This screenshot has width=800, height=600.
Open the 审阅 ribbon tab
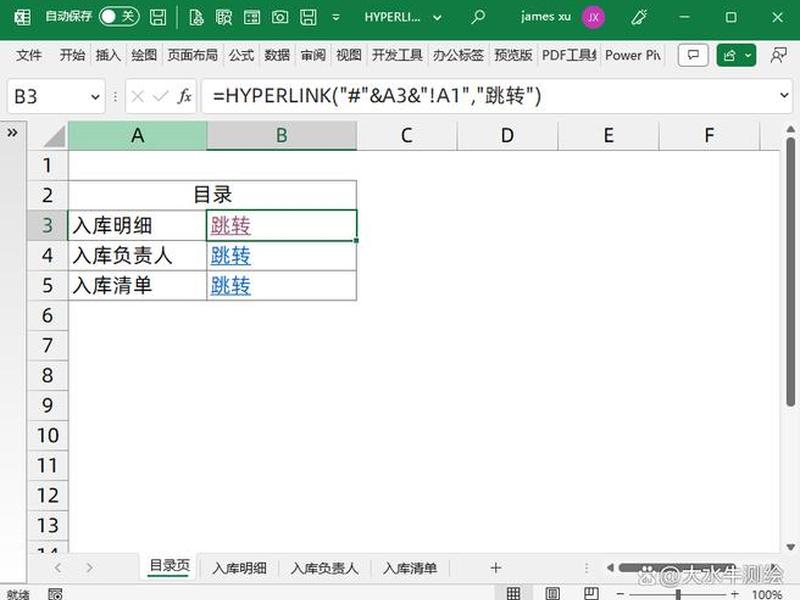(x=313, y=55)
